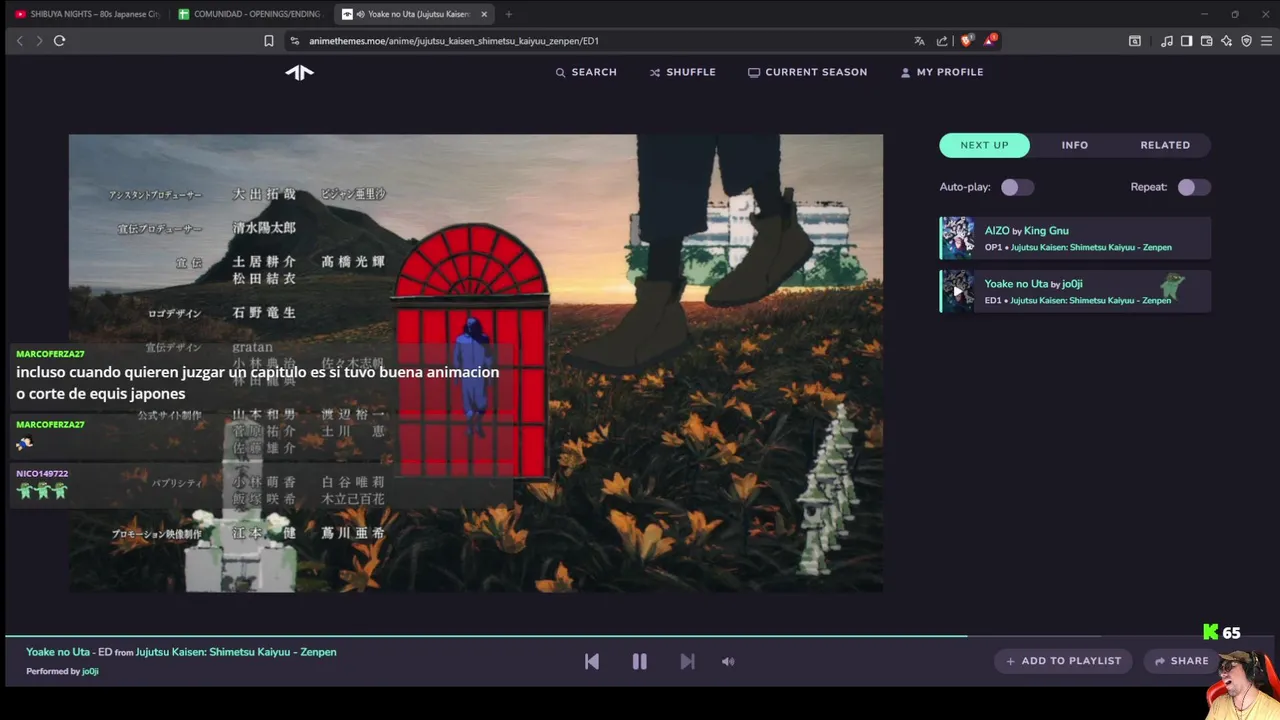Open MY PROFILE menu
This screenshot has width=1280, height=720.
[x=942, y=72]
